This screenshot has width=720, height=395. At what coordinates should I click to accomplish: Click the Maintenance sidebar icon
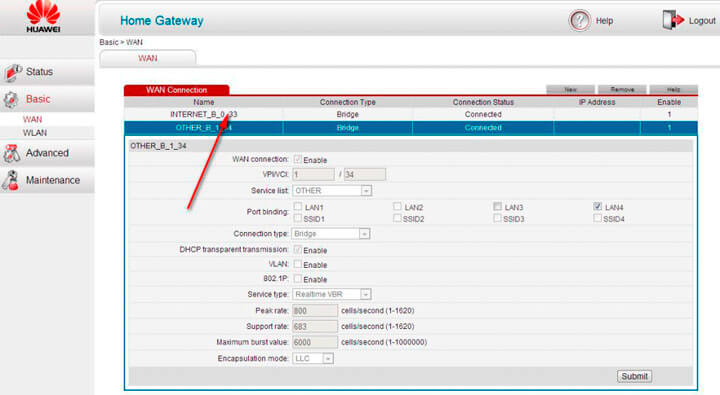11,180
